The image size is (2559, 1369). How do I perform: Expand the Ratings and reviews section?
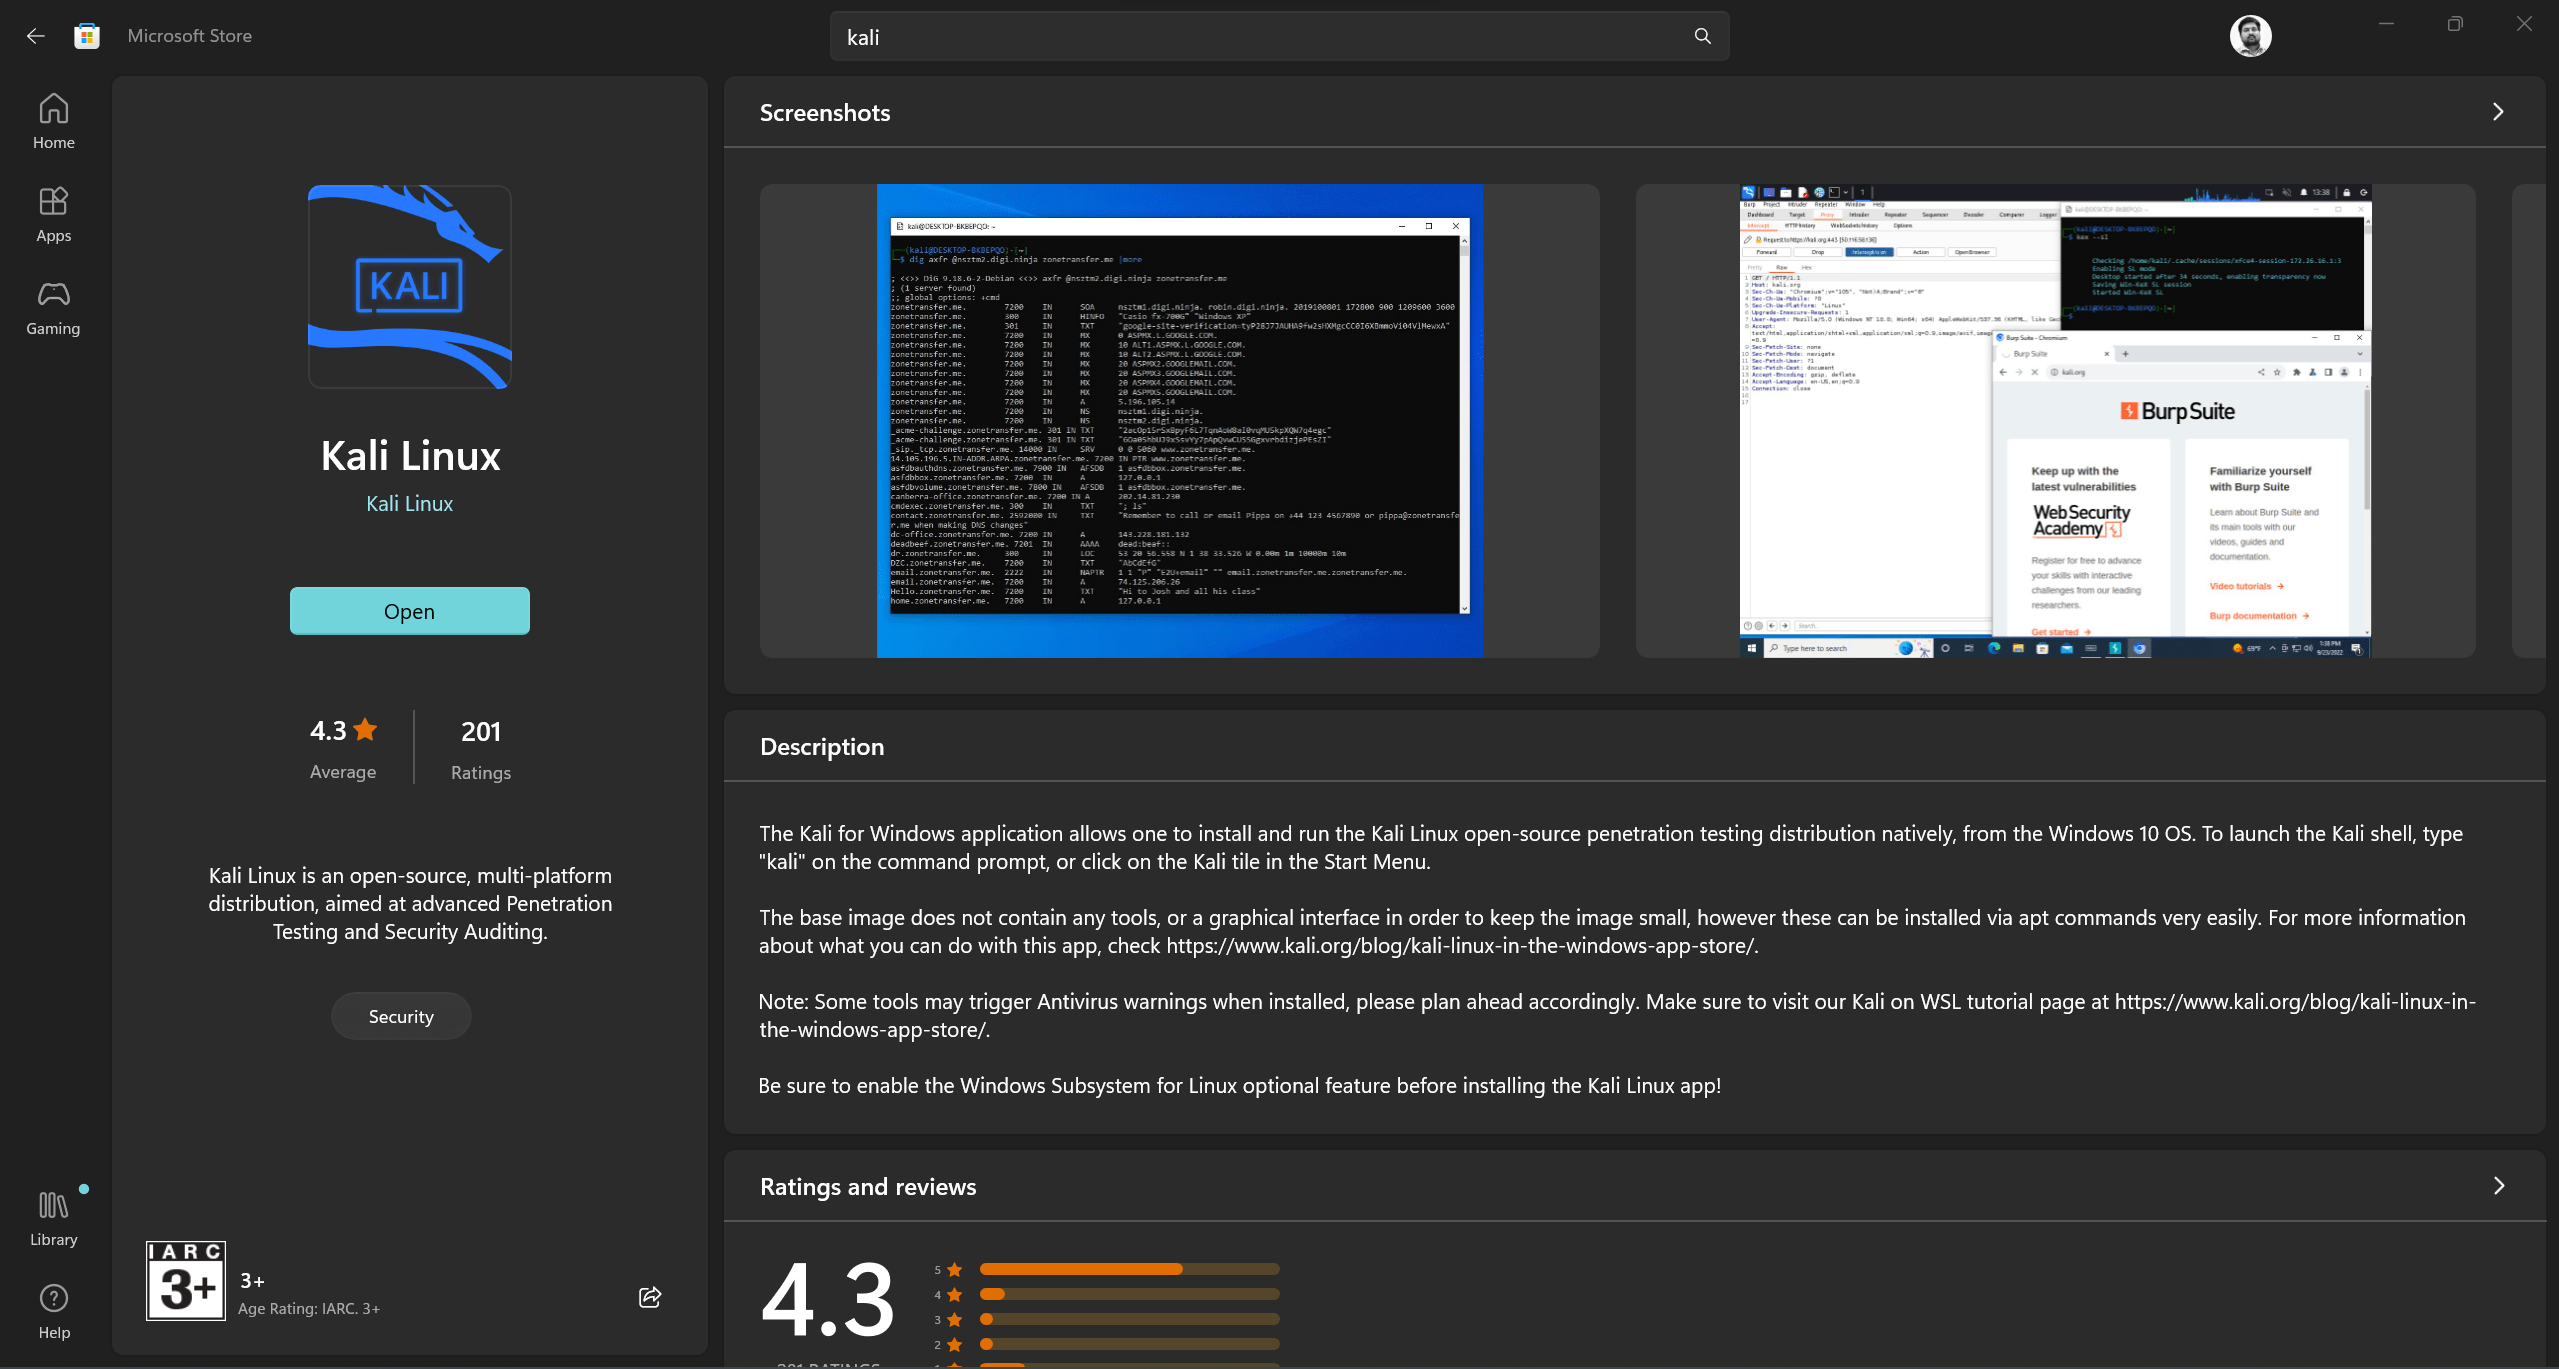(x=2498, y=1185)
